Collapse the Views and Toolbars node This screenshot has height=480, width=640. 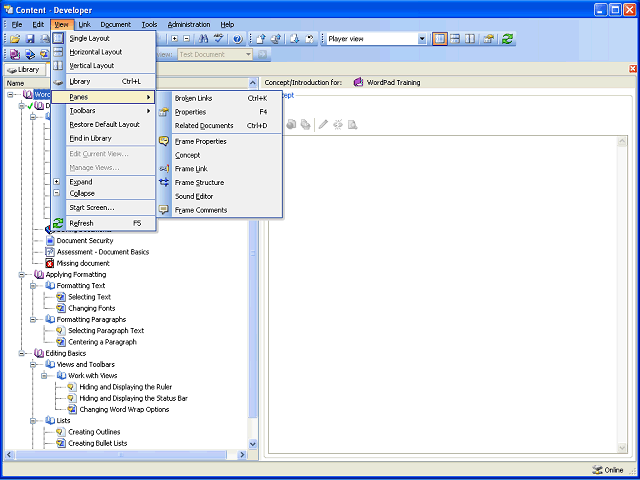[x=33, y=364]
